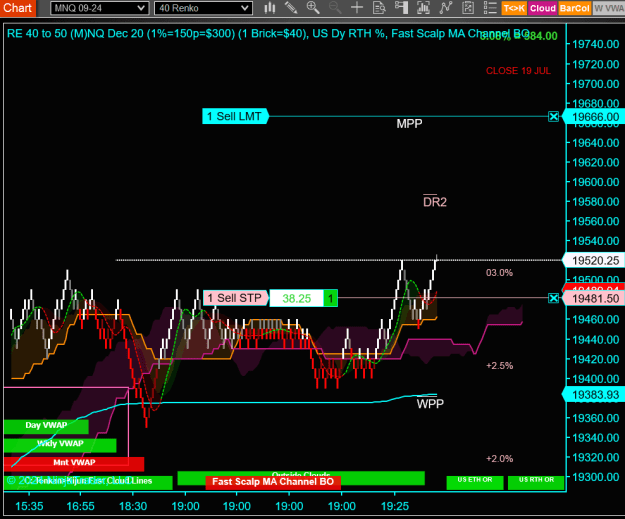
Task: Toggle the Chart Trader icon
Action: point(401,8)
